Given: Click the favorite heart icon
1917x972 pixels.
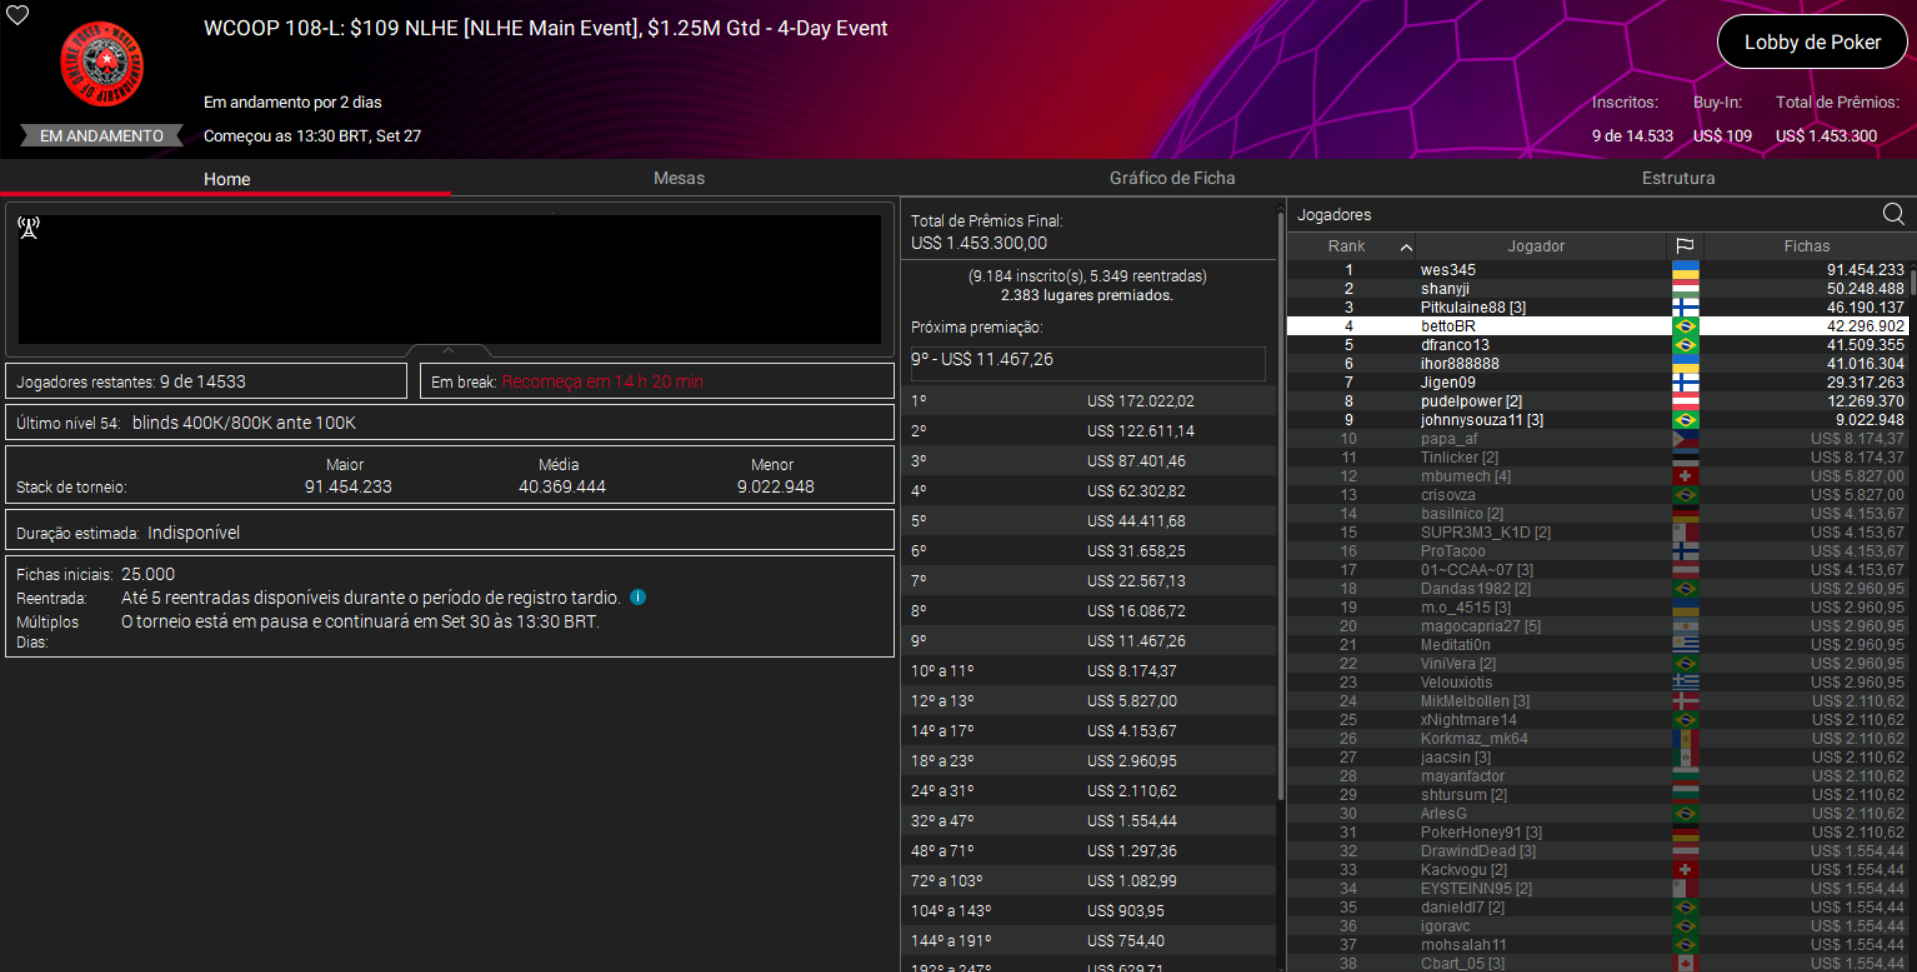Looking at the screenshot, I should pos(18,15).
